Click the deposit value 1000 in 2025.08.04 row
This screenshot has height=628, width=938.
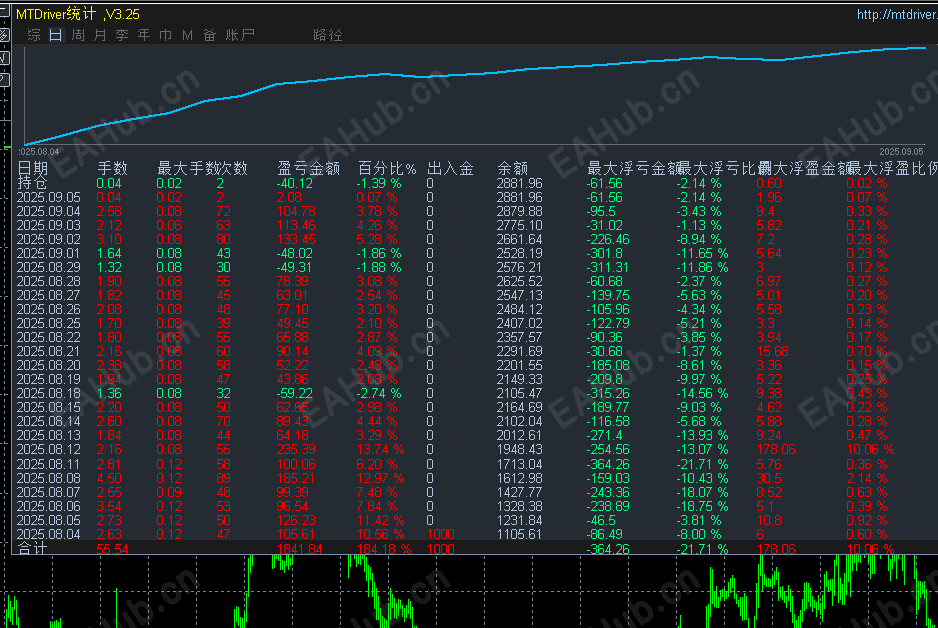[441, 534]
